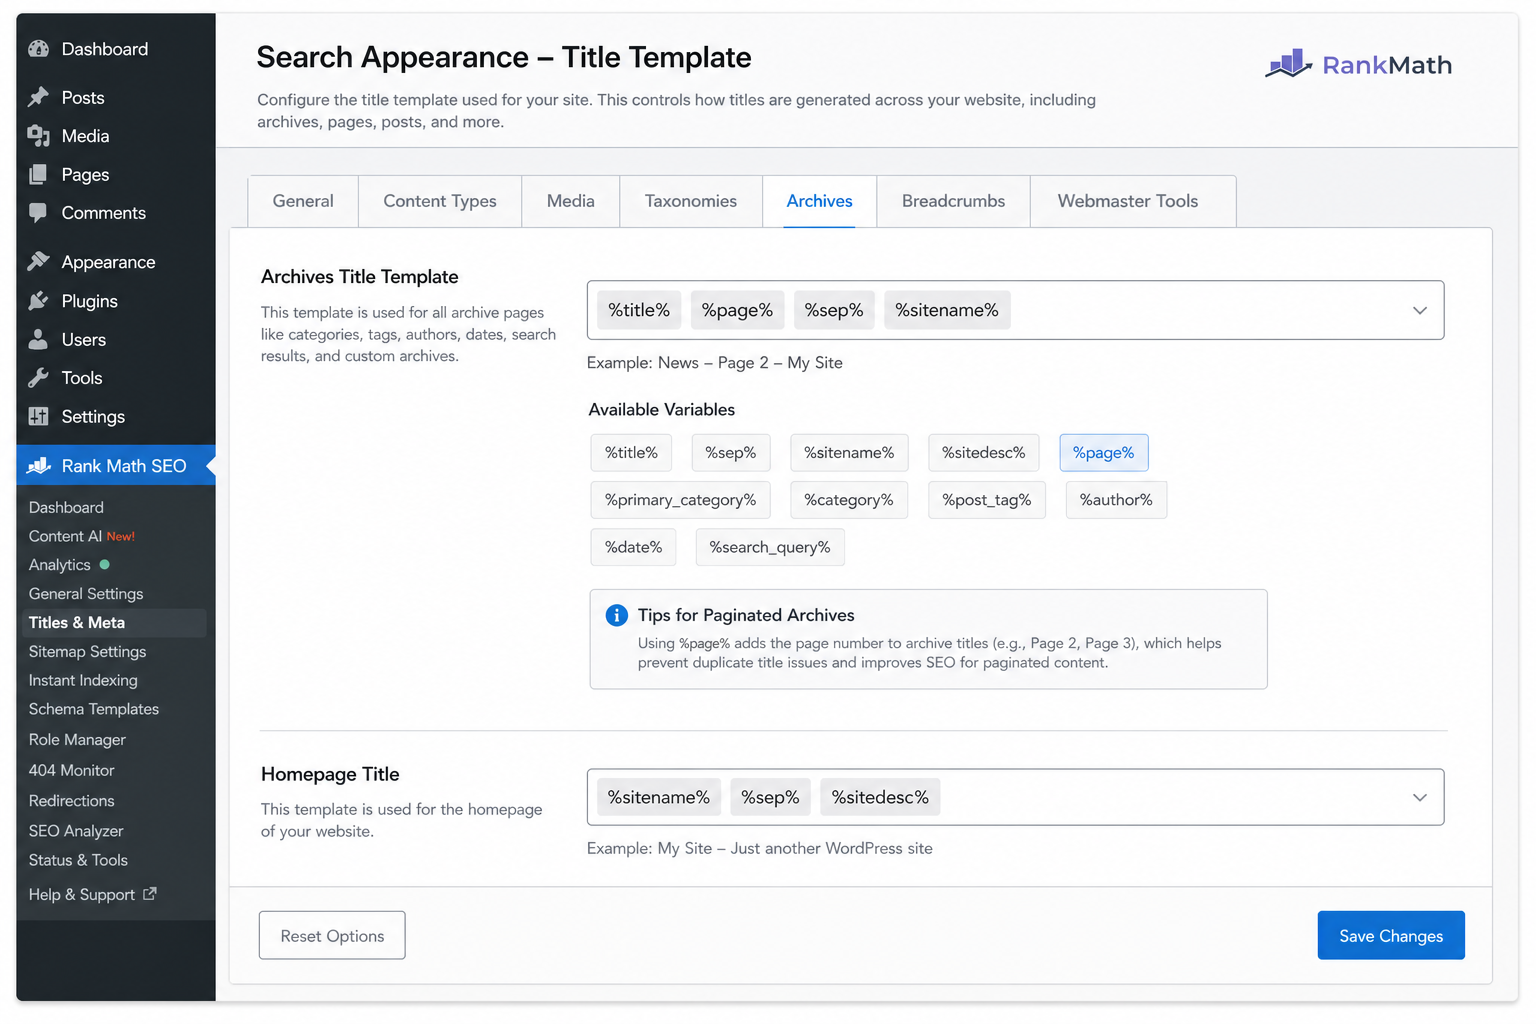Click the green Analytics status dot
This screenshot has width=1536, height=1024.
pos(105,565)
